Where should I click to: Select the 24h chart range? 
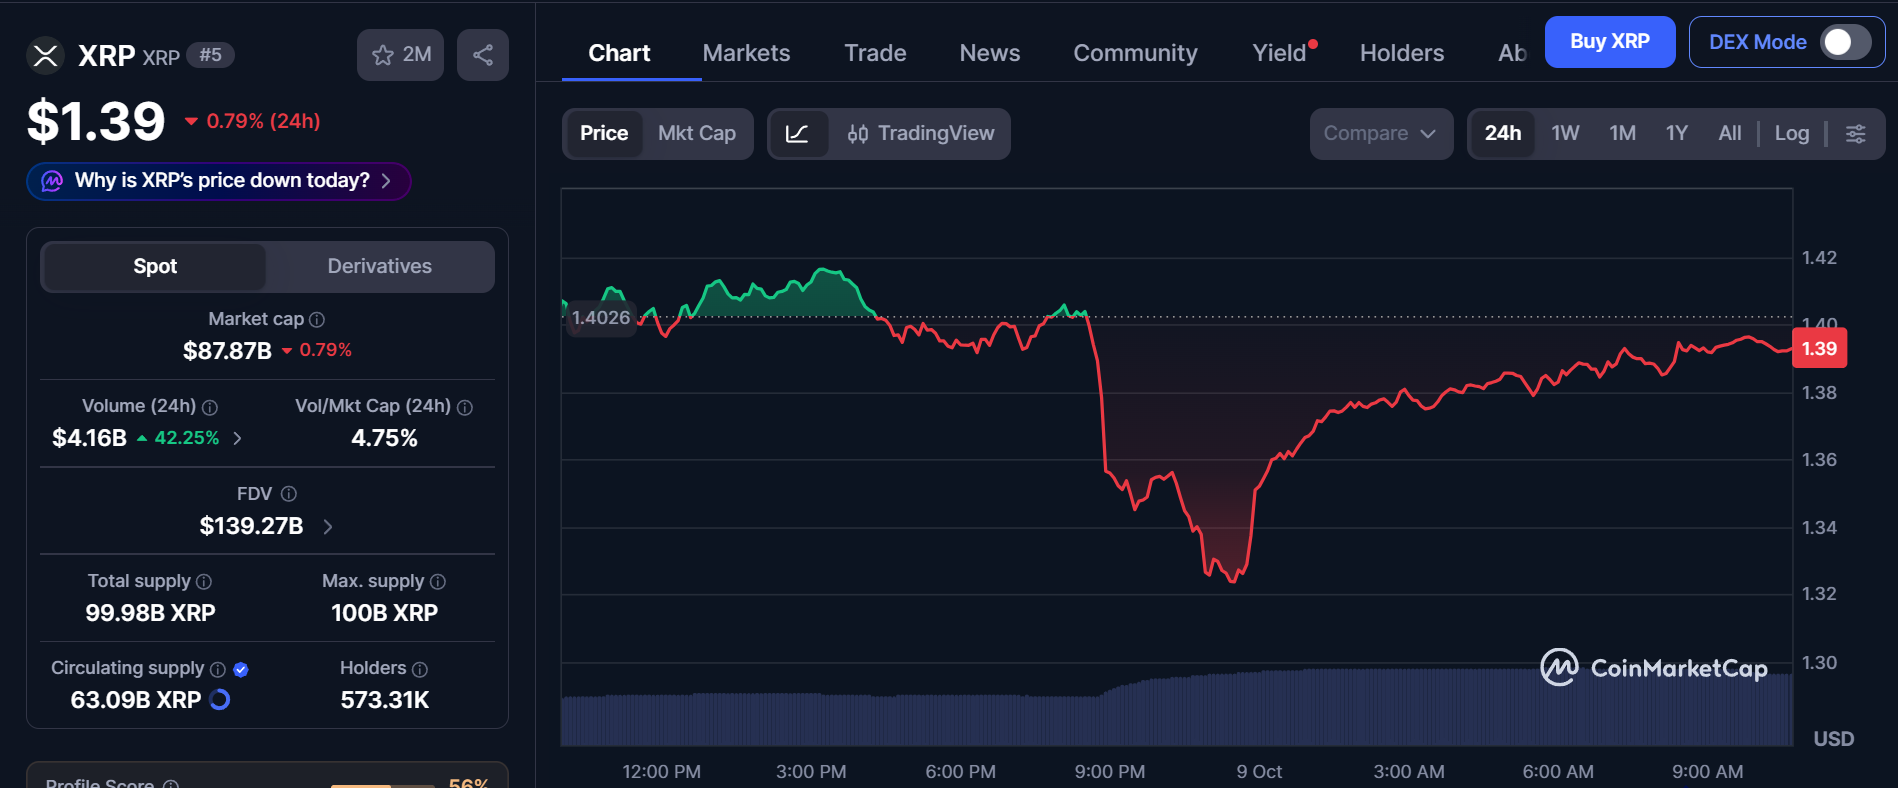coord(1503,134)
